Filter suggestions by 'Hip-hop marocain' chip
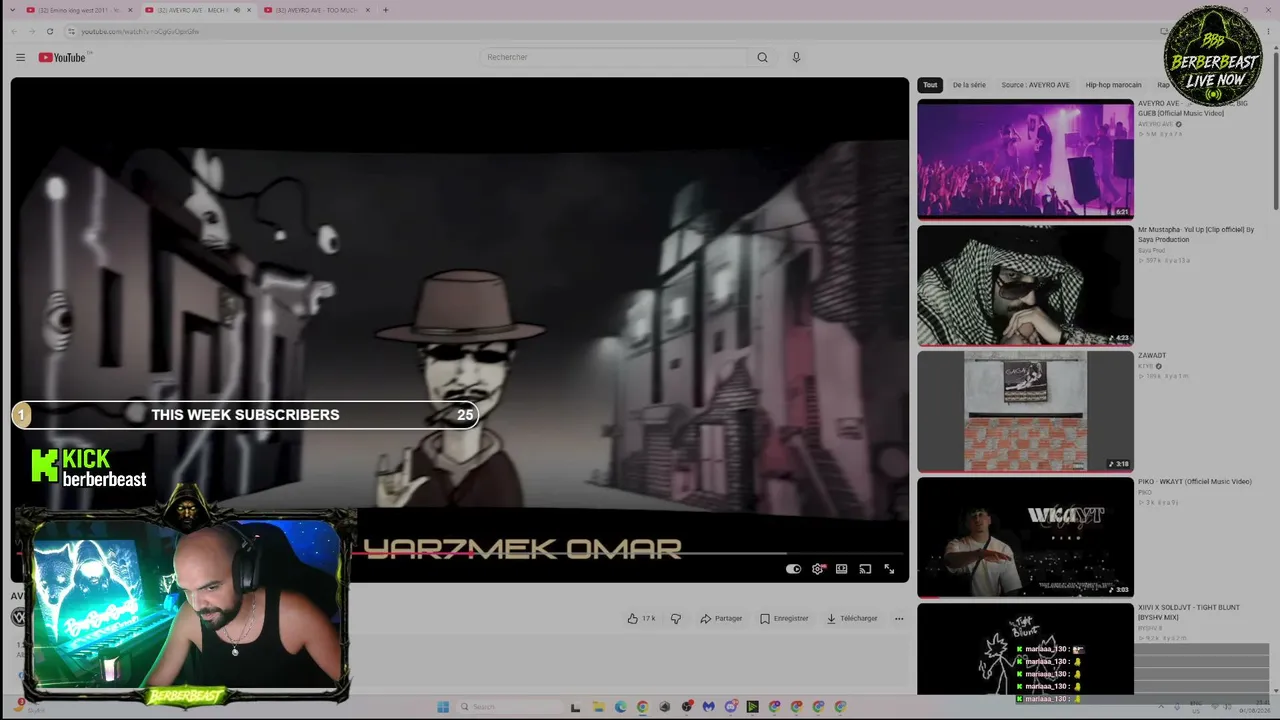The image size is (1280, 720). tap(1113, 85)
